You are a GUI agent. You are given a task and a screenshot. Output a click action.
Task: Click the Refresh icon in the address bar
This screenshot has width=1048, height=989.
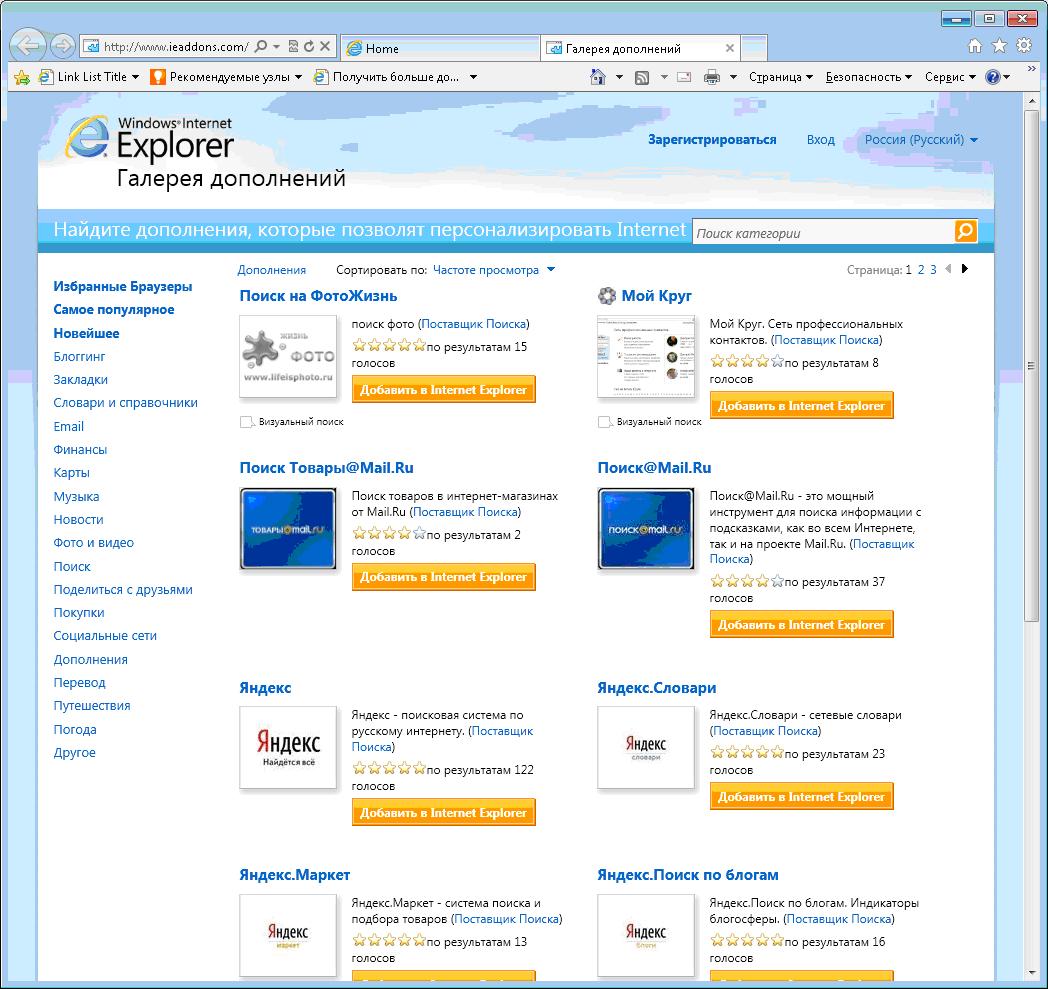coord(309,46)
